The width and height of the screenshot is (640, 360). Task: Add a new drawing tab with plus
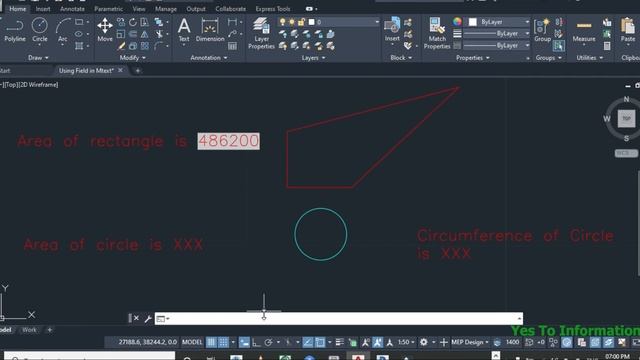[x=138, y=71]
